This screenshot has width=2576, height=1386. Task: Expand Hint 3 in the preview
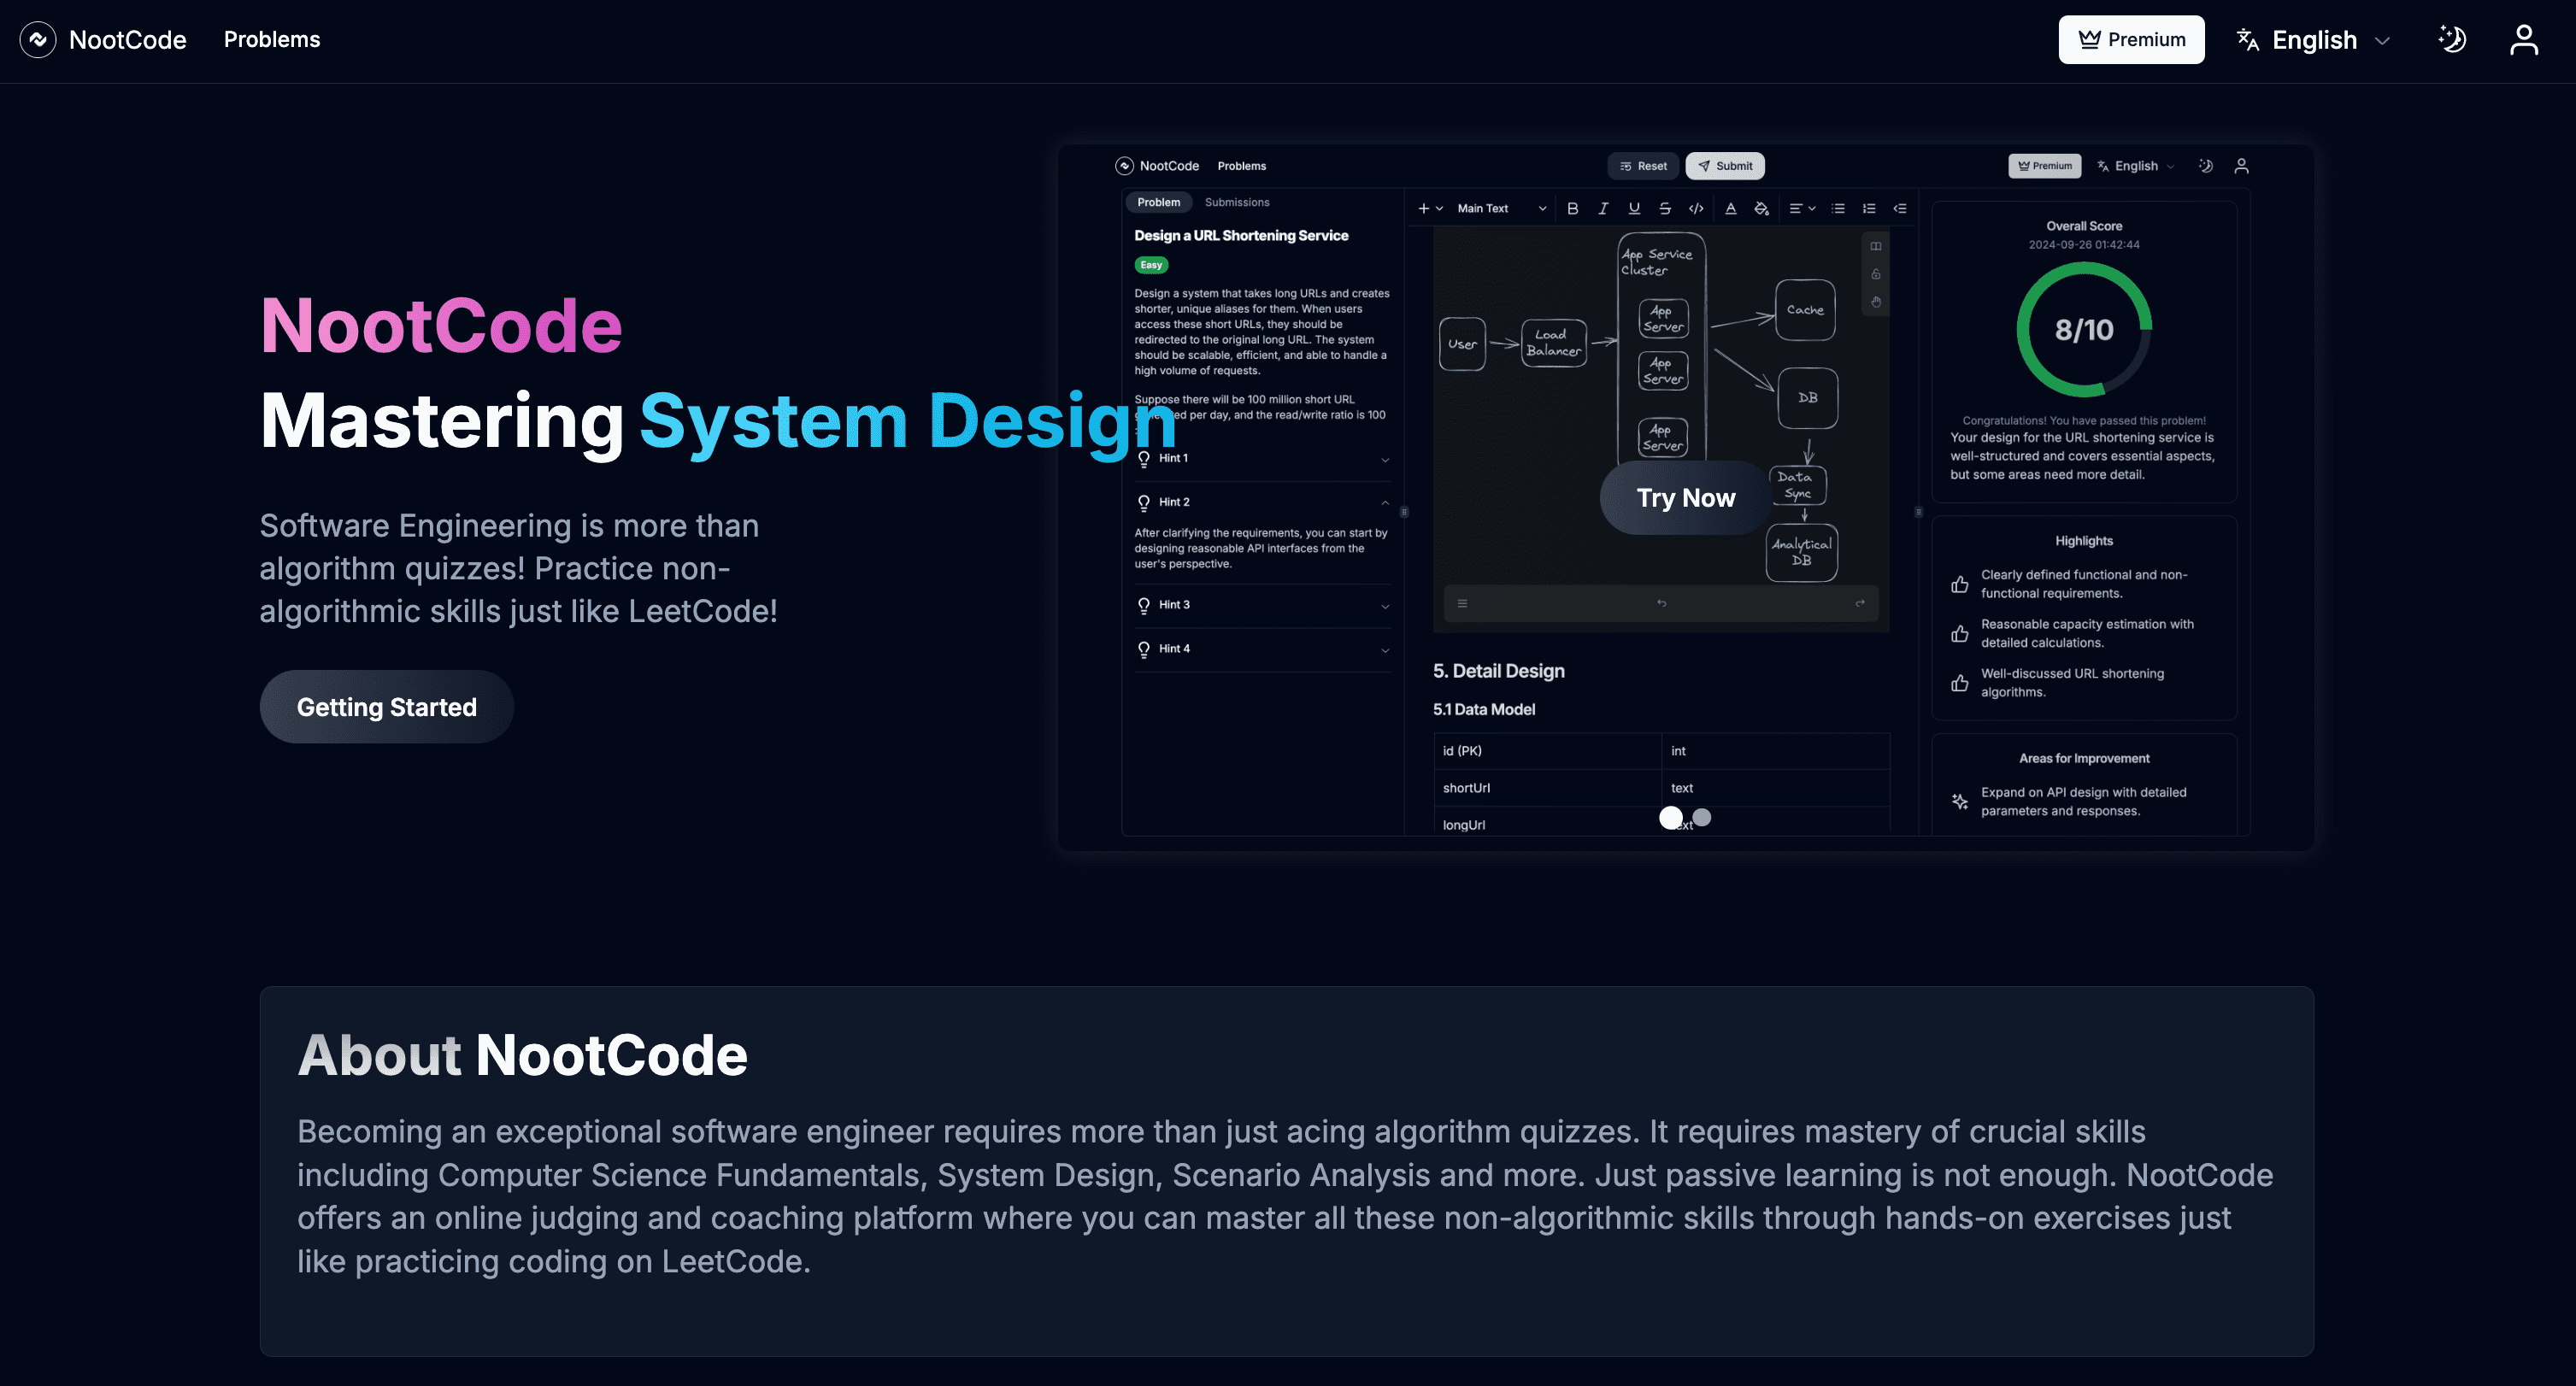(1263, 605)
